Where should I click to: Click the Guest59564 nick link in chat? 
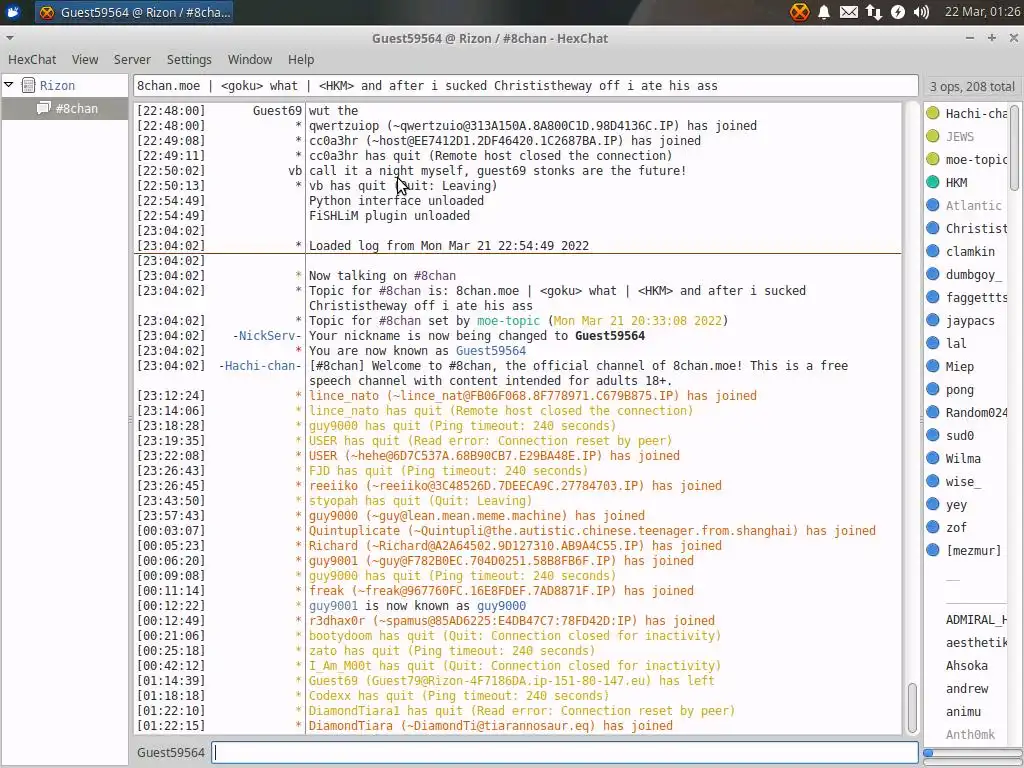coord(490,351)
